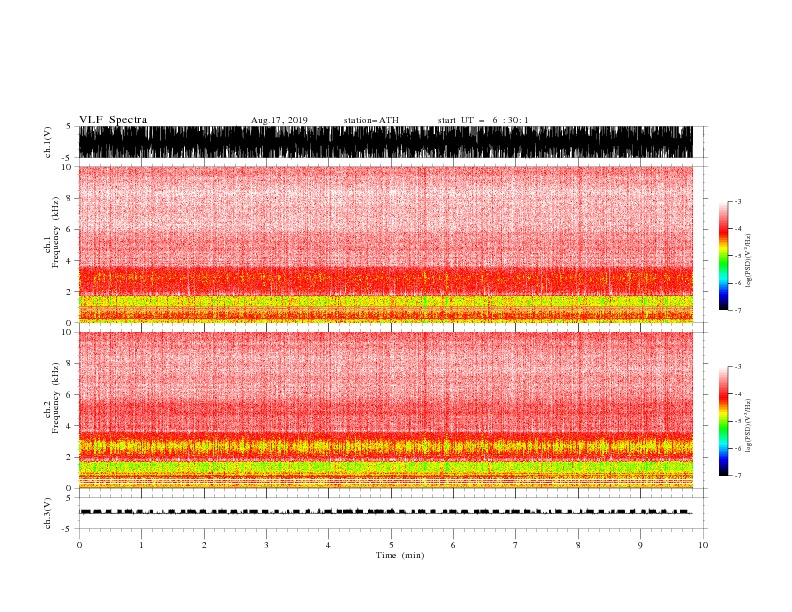Screen dimensions: 792x612
Task: Click the ch.2 spectrogram color bar
Action: [x=723, y=421]
